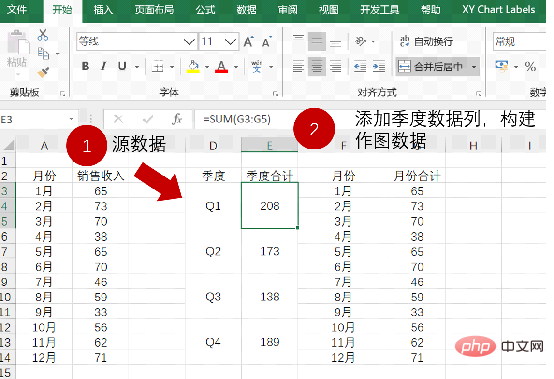
Task: Open merge and center dropdown arrow
Action: pos(474,66)
